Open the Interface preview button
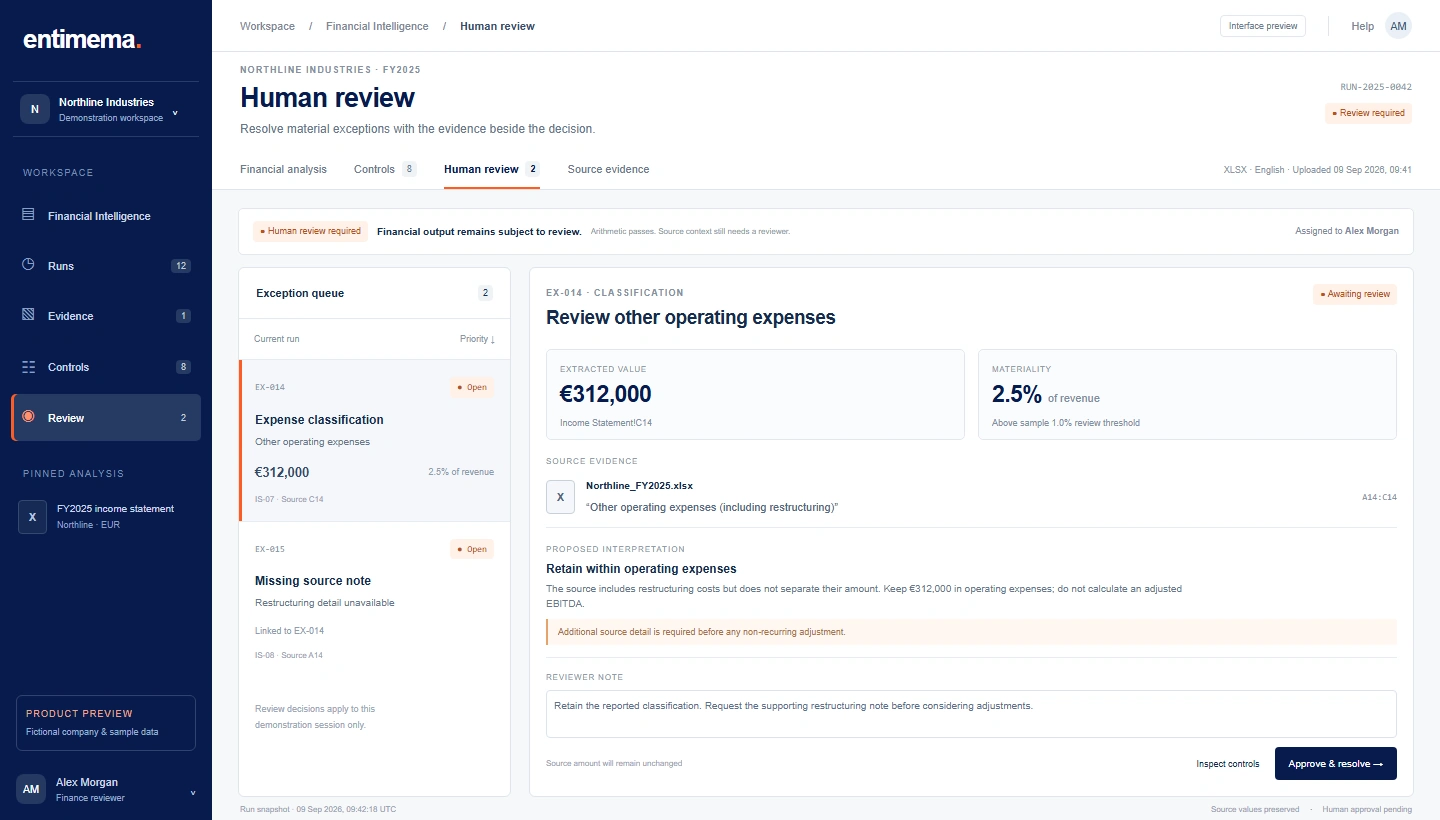Image resolution: width=1440 pixels, height=820 pixels. 1263,26
